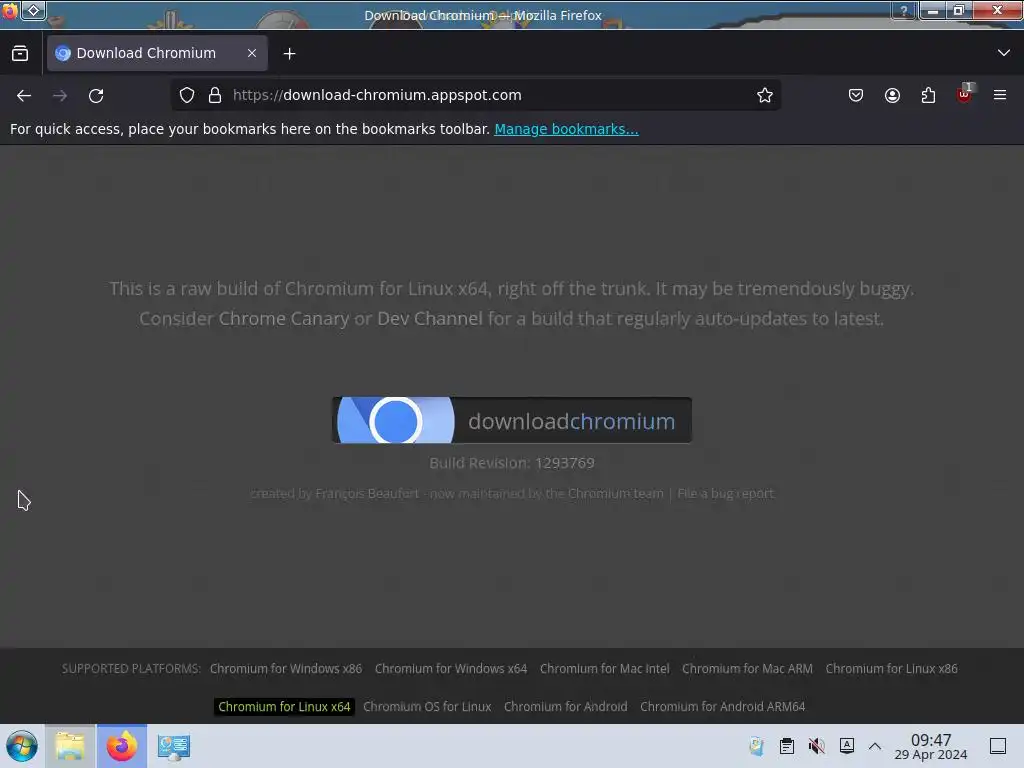Click the show desktop button

[998, 746]
